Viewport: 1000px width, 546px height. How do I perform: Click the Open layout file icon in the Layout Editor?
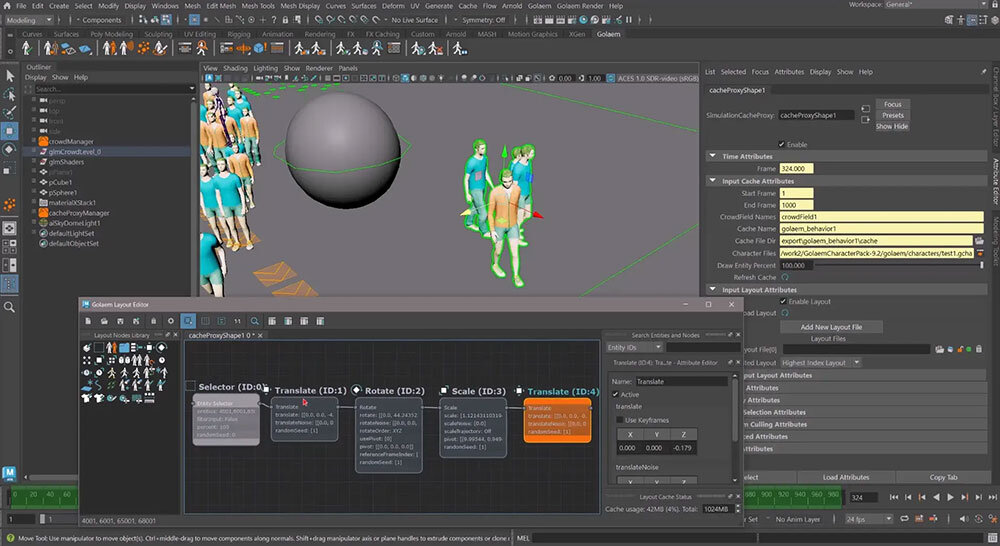[104, 321]
